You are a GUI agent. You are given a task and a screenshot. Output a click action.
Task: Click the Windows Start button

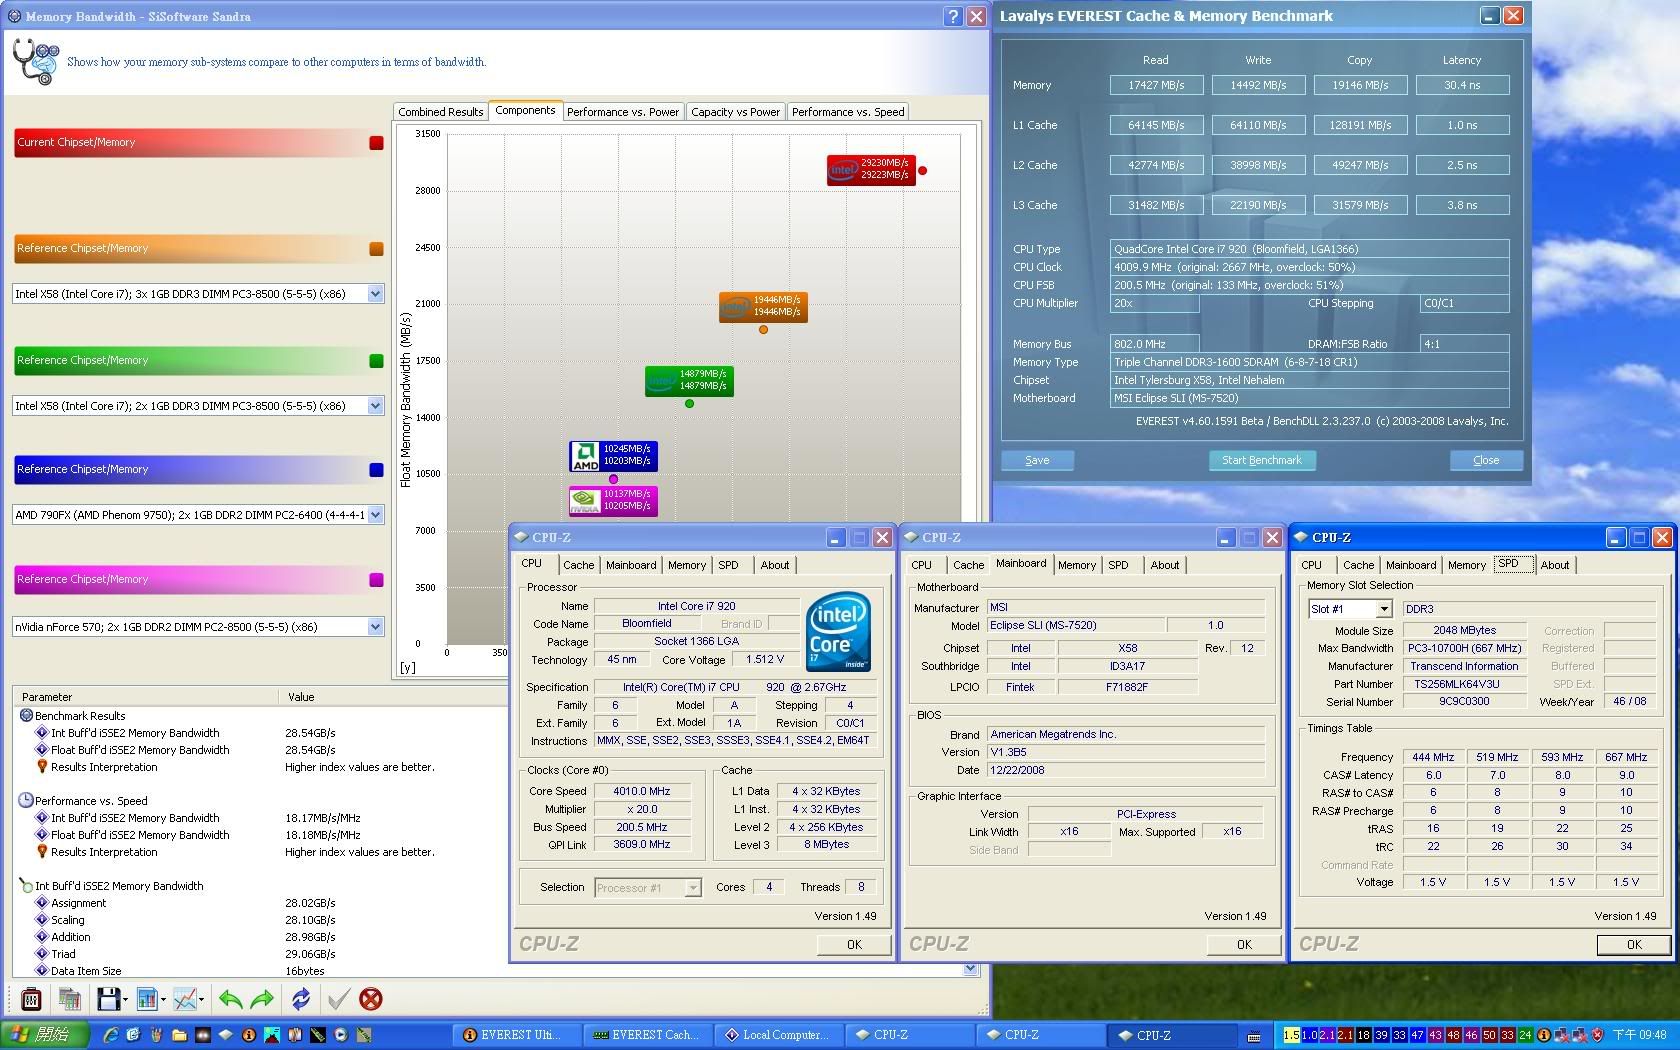pyautogui.click(x=45, y=1035)
